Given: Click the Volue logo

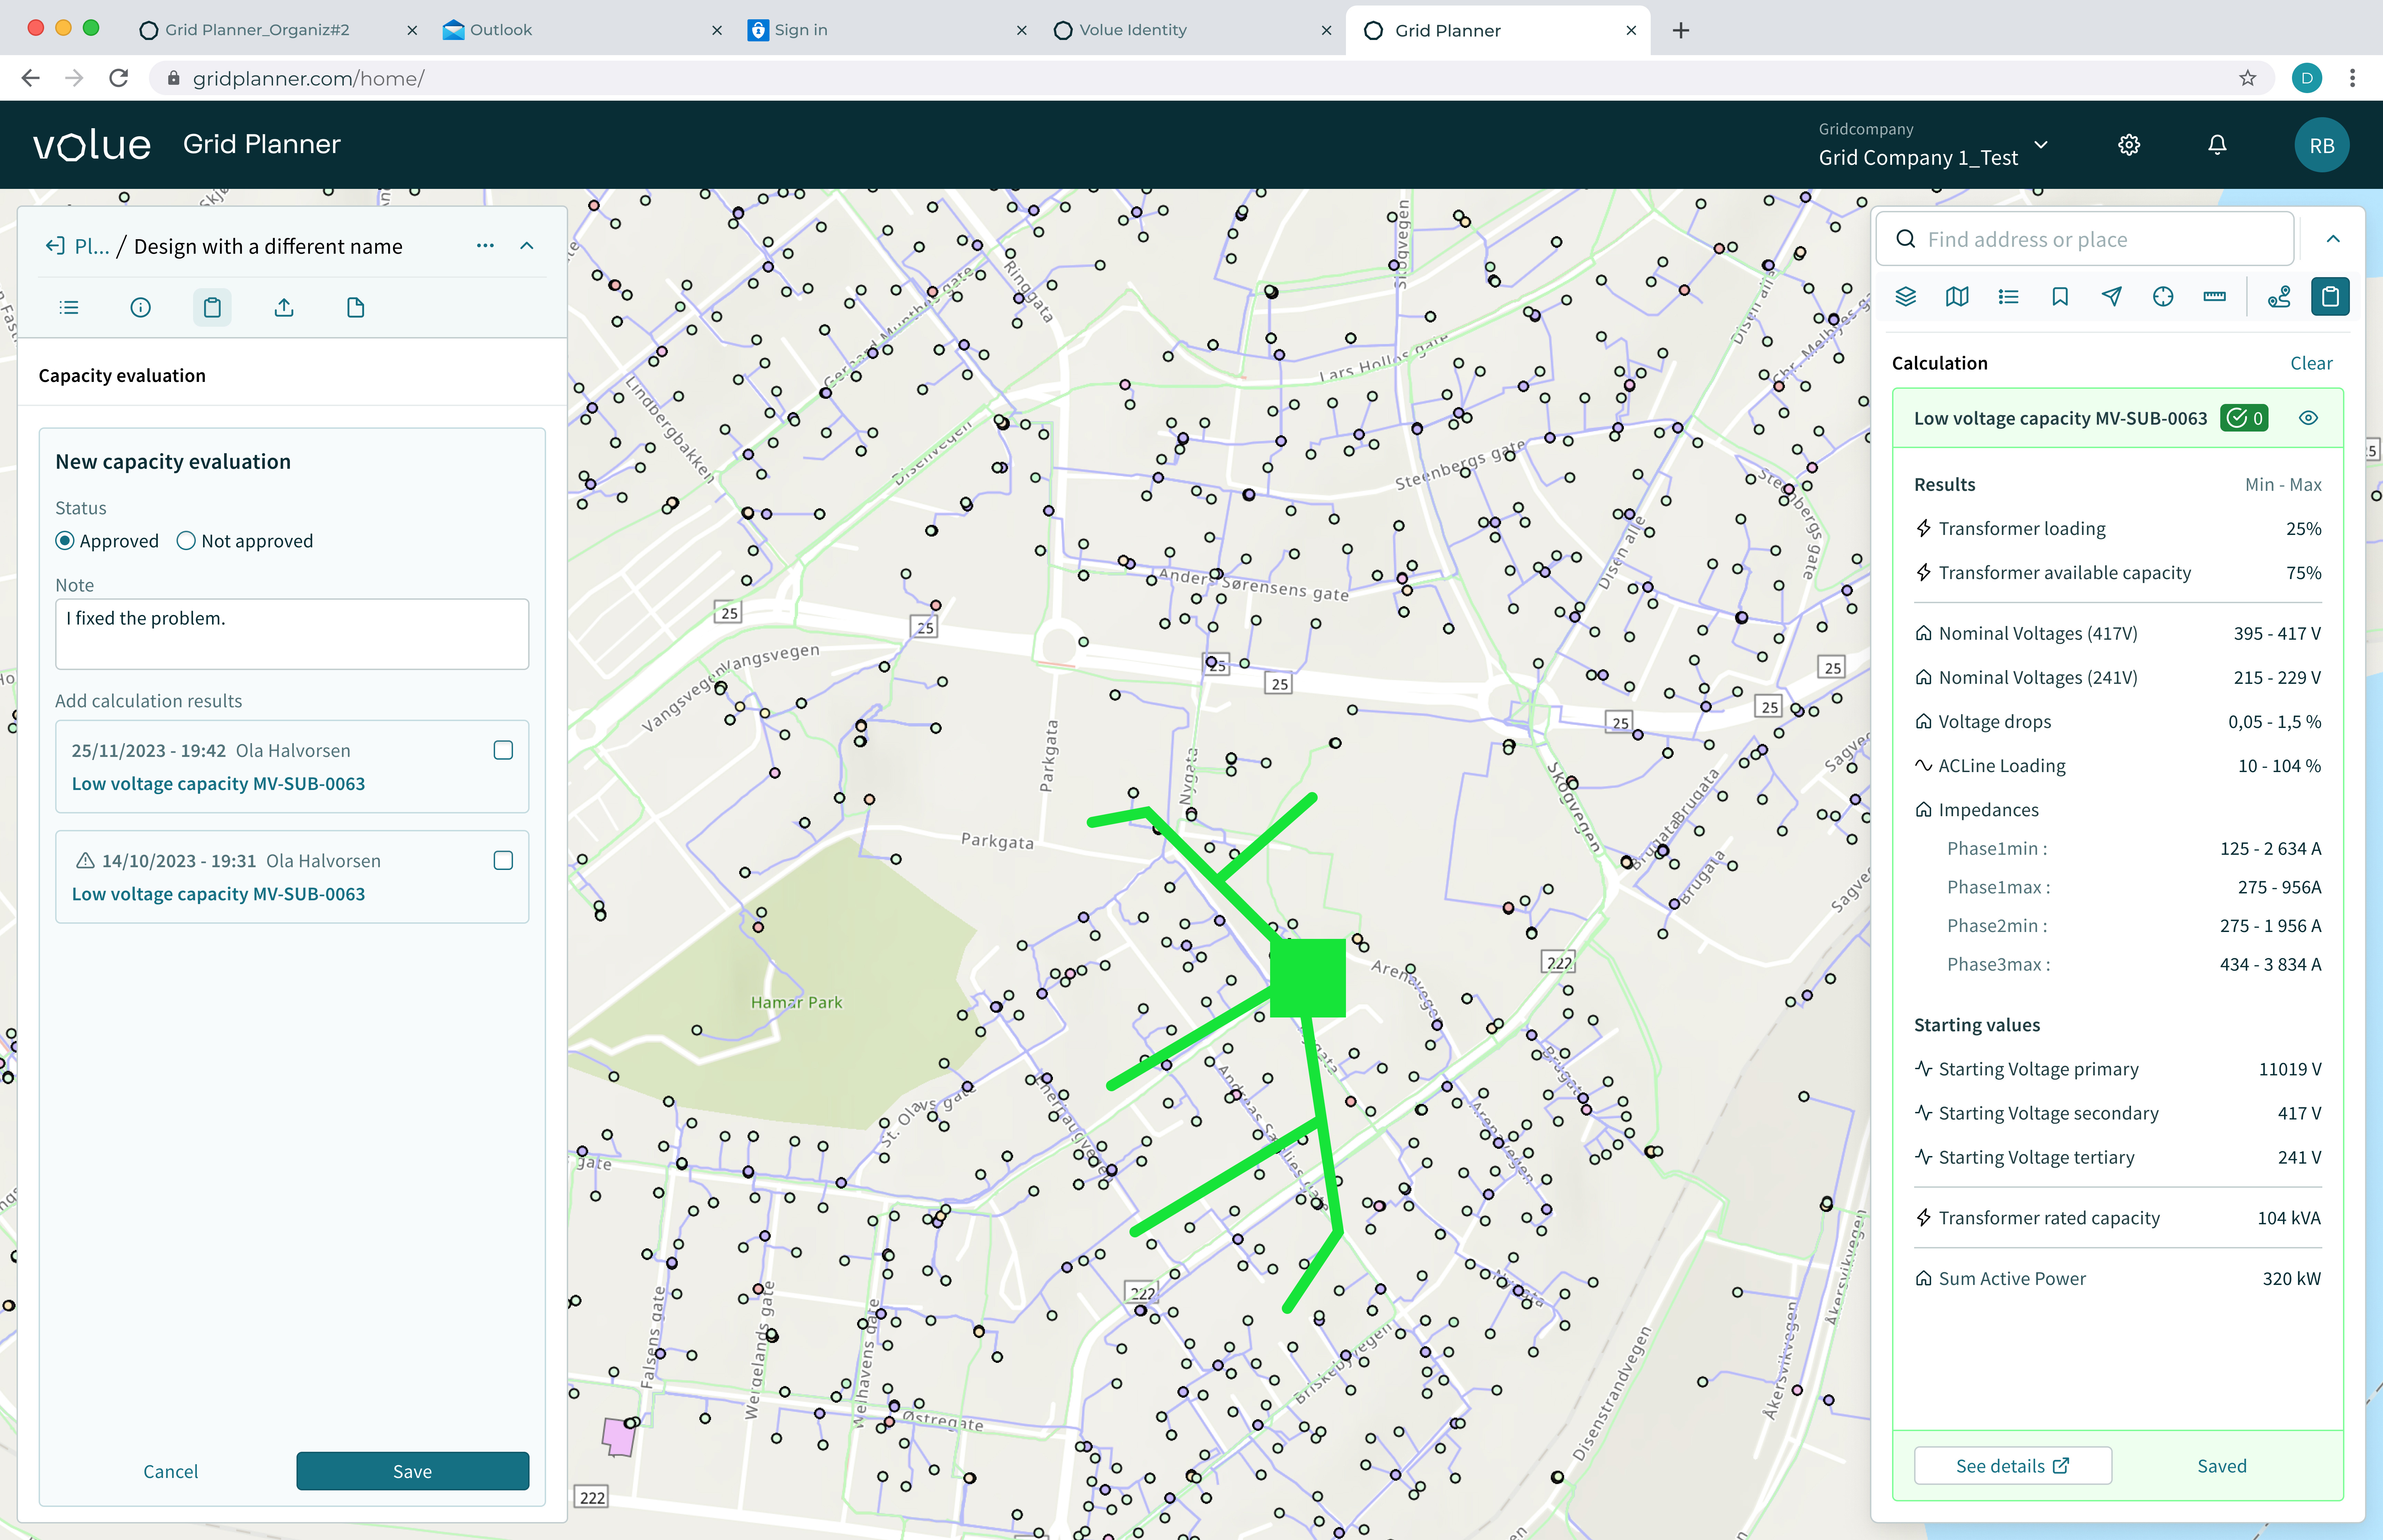Looking at the screenshot, I should coord(92,145).
